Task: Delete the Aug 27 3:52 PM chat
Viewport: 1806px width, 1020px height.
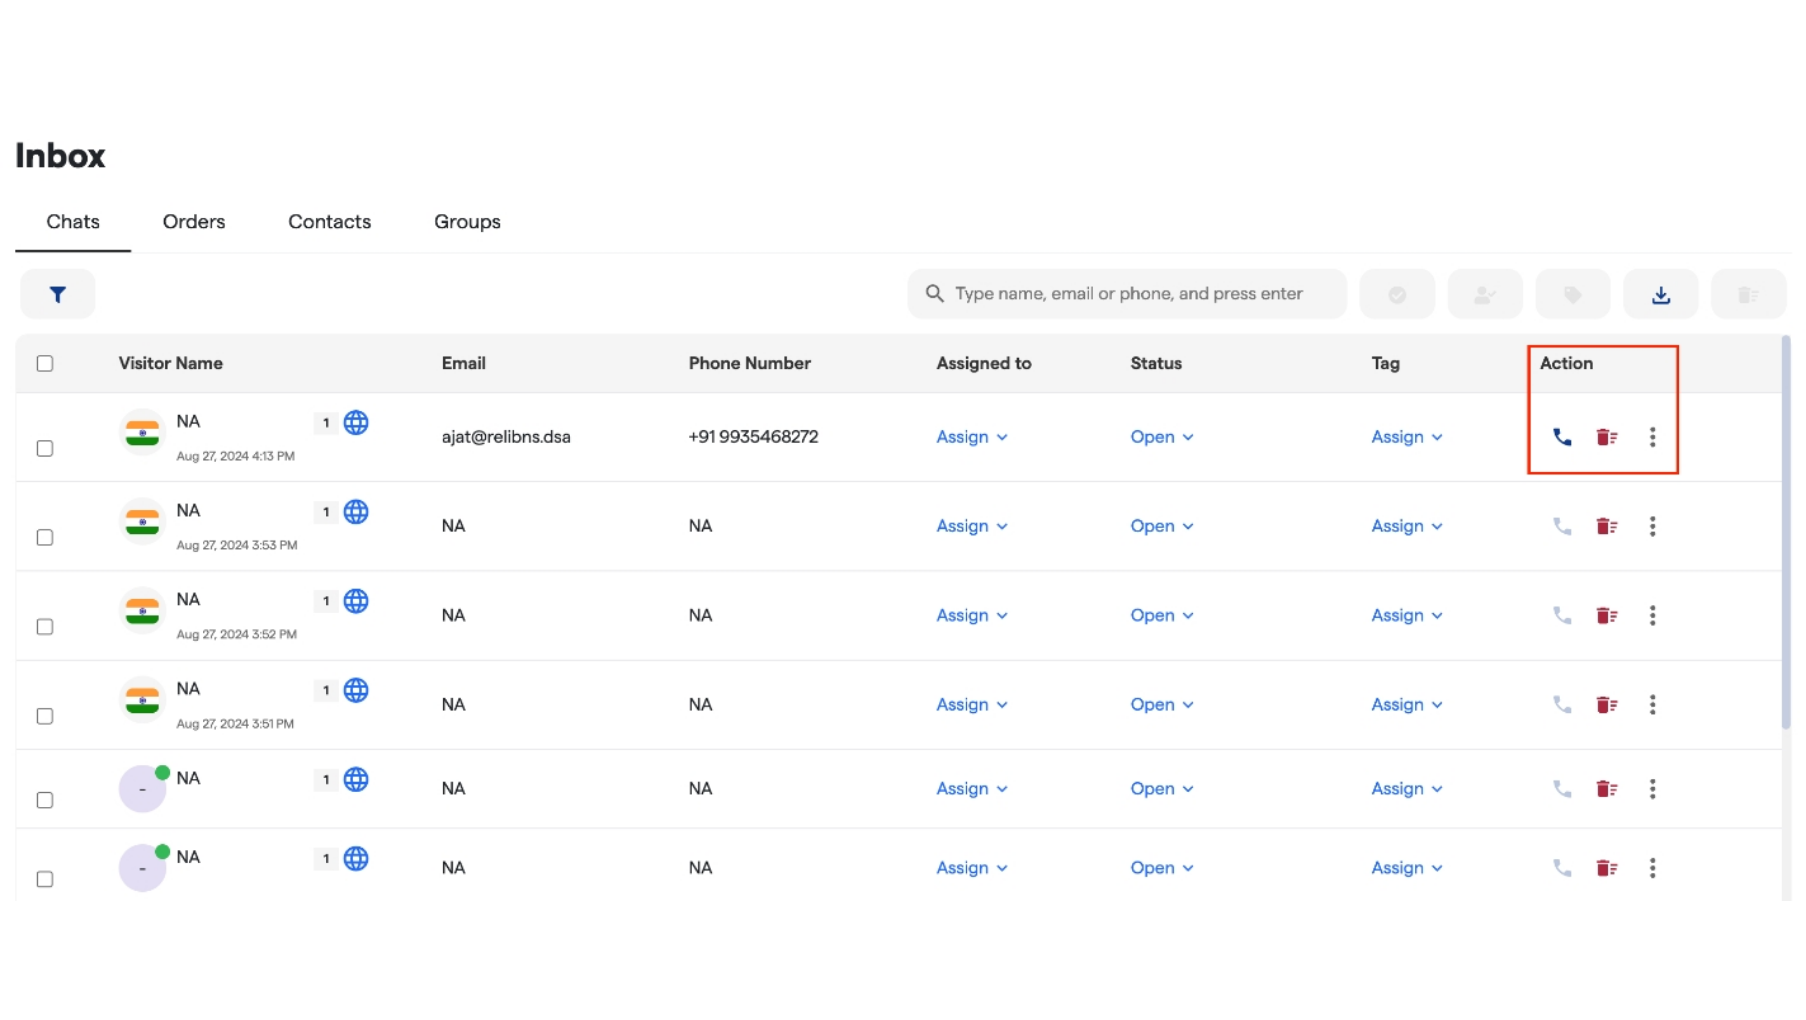Action: (x=1606, y=616)
